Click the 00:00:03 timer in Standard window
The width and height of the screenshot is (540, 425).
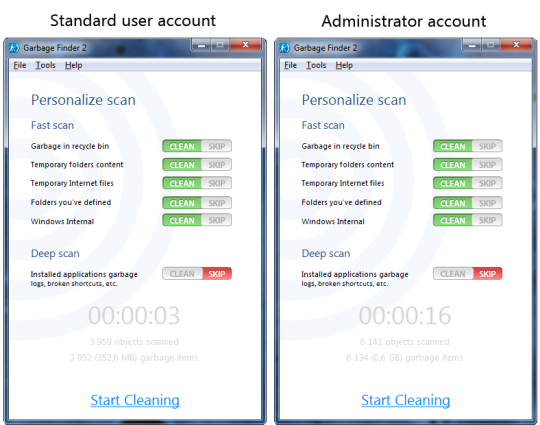pos(134,315)
